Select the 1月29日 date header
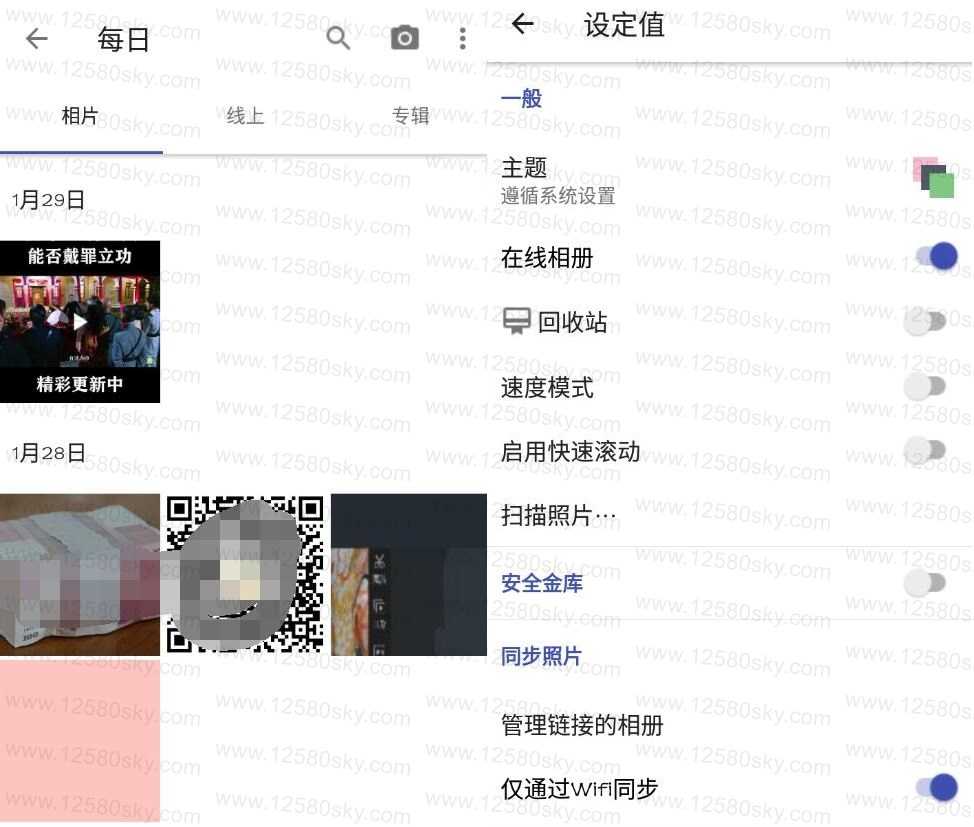Screen dimensions: 974x827 pyautogui.click(x=48, y=199)
